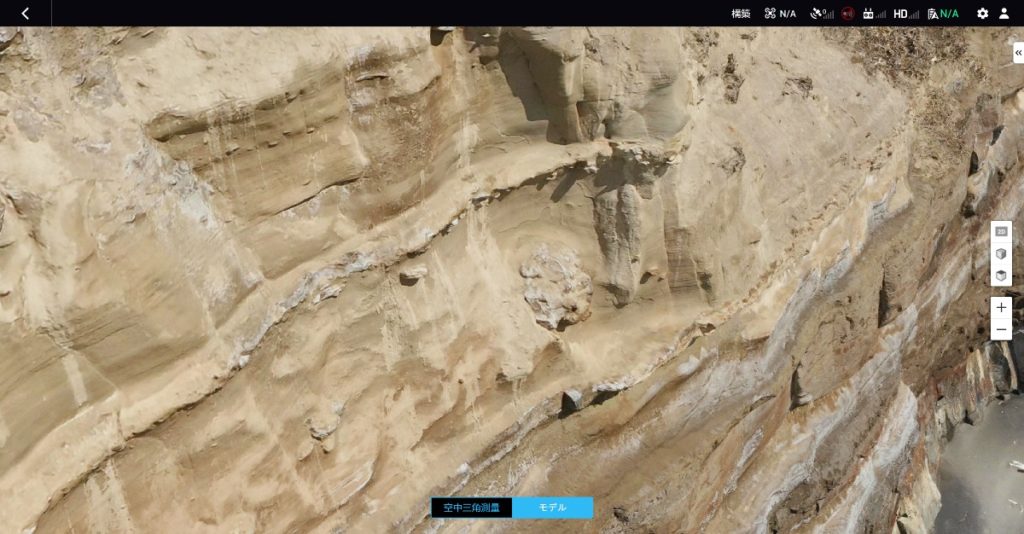Click the green N/A flight mode indicator

coord(942,13)
